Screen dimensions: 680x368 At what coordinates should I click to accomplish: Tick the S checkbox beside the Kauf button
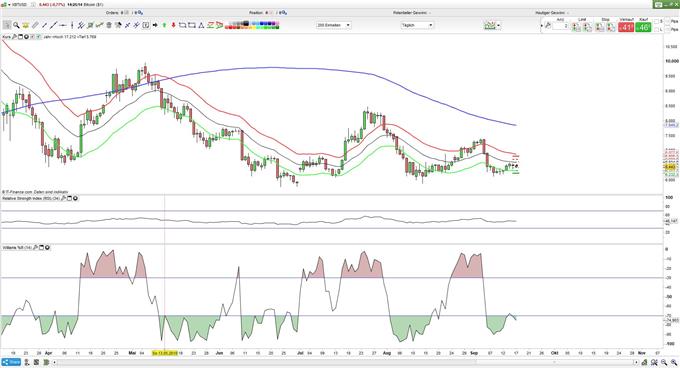click(x=656, y=21)
